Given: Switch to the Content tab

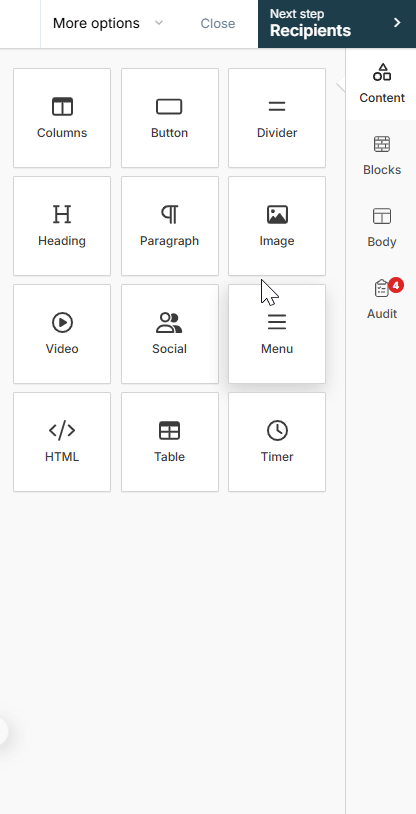Looking at the screenshot, I should pyautogui.click(x=382, y=84).
